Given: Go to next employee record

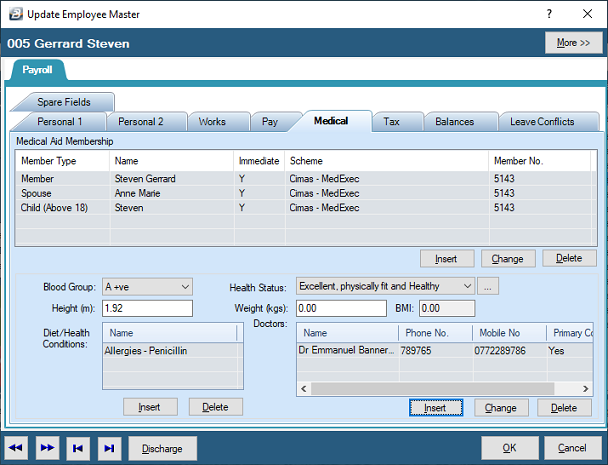Looking at the screenshot, I should pos(47,448).
